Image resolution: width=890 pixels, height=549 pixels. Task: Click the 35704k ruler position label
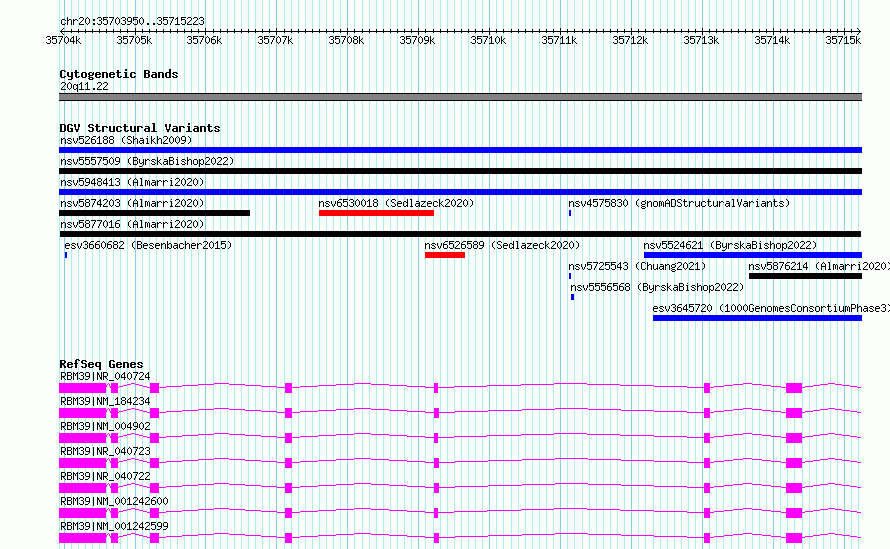(63, 40)
